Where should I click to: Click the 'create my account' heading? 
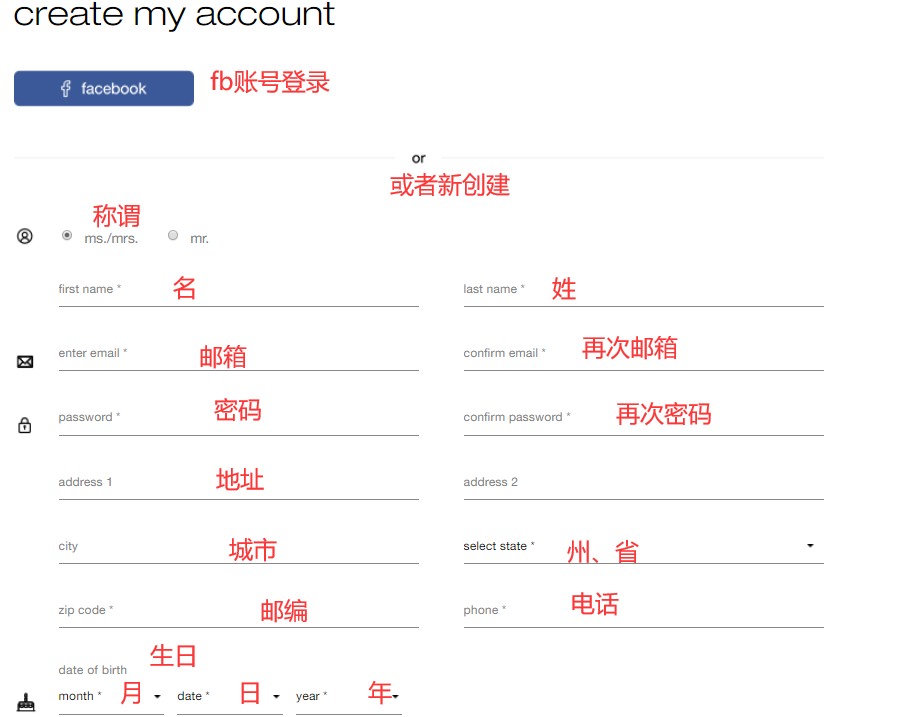coord(174,14)
